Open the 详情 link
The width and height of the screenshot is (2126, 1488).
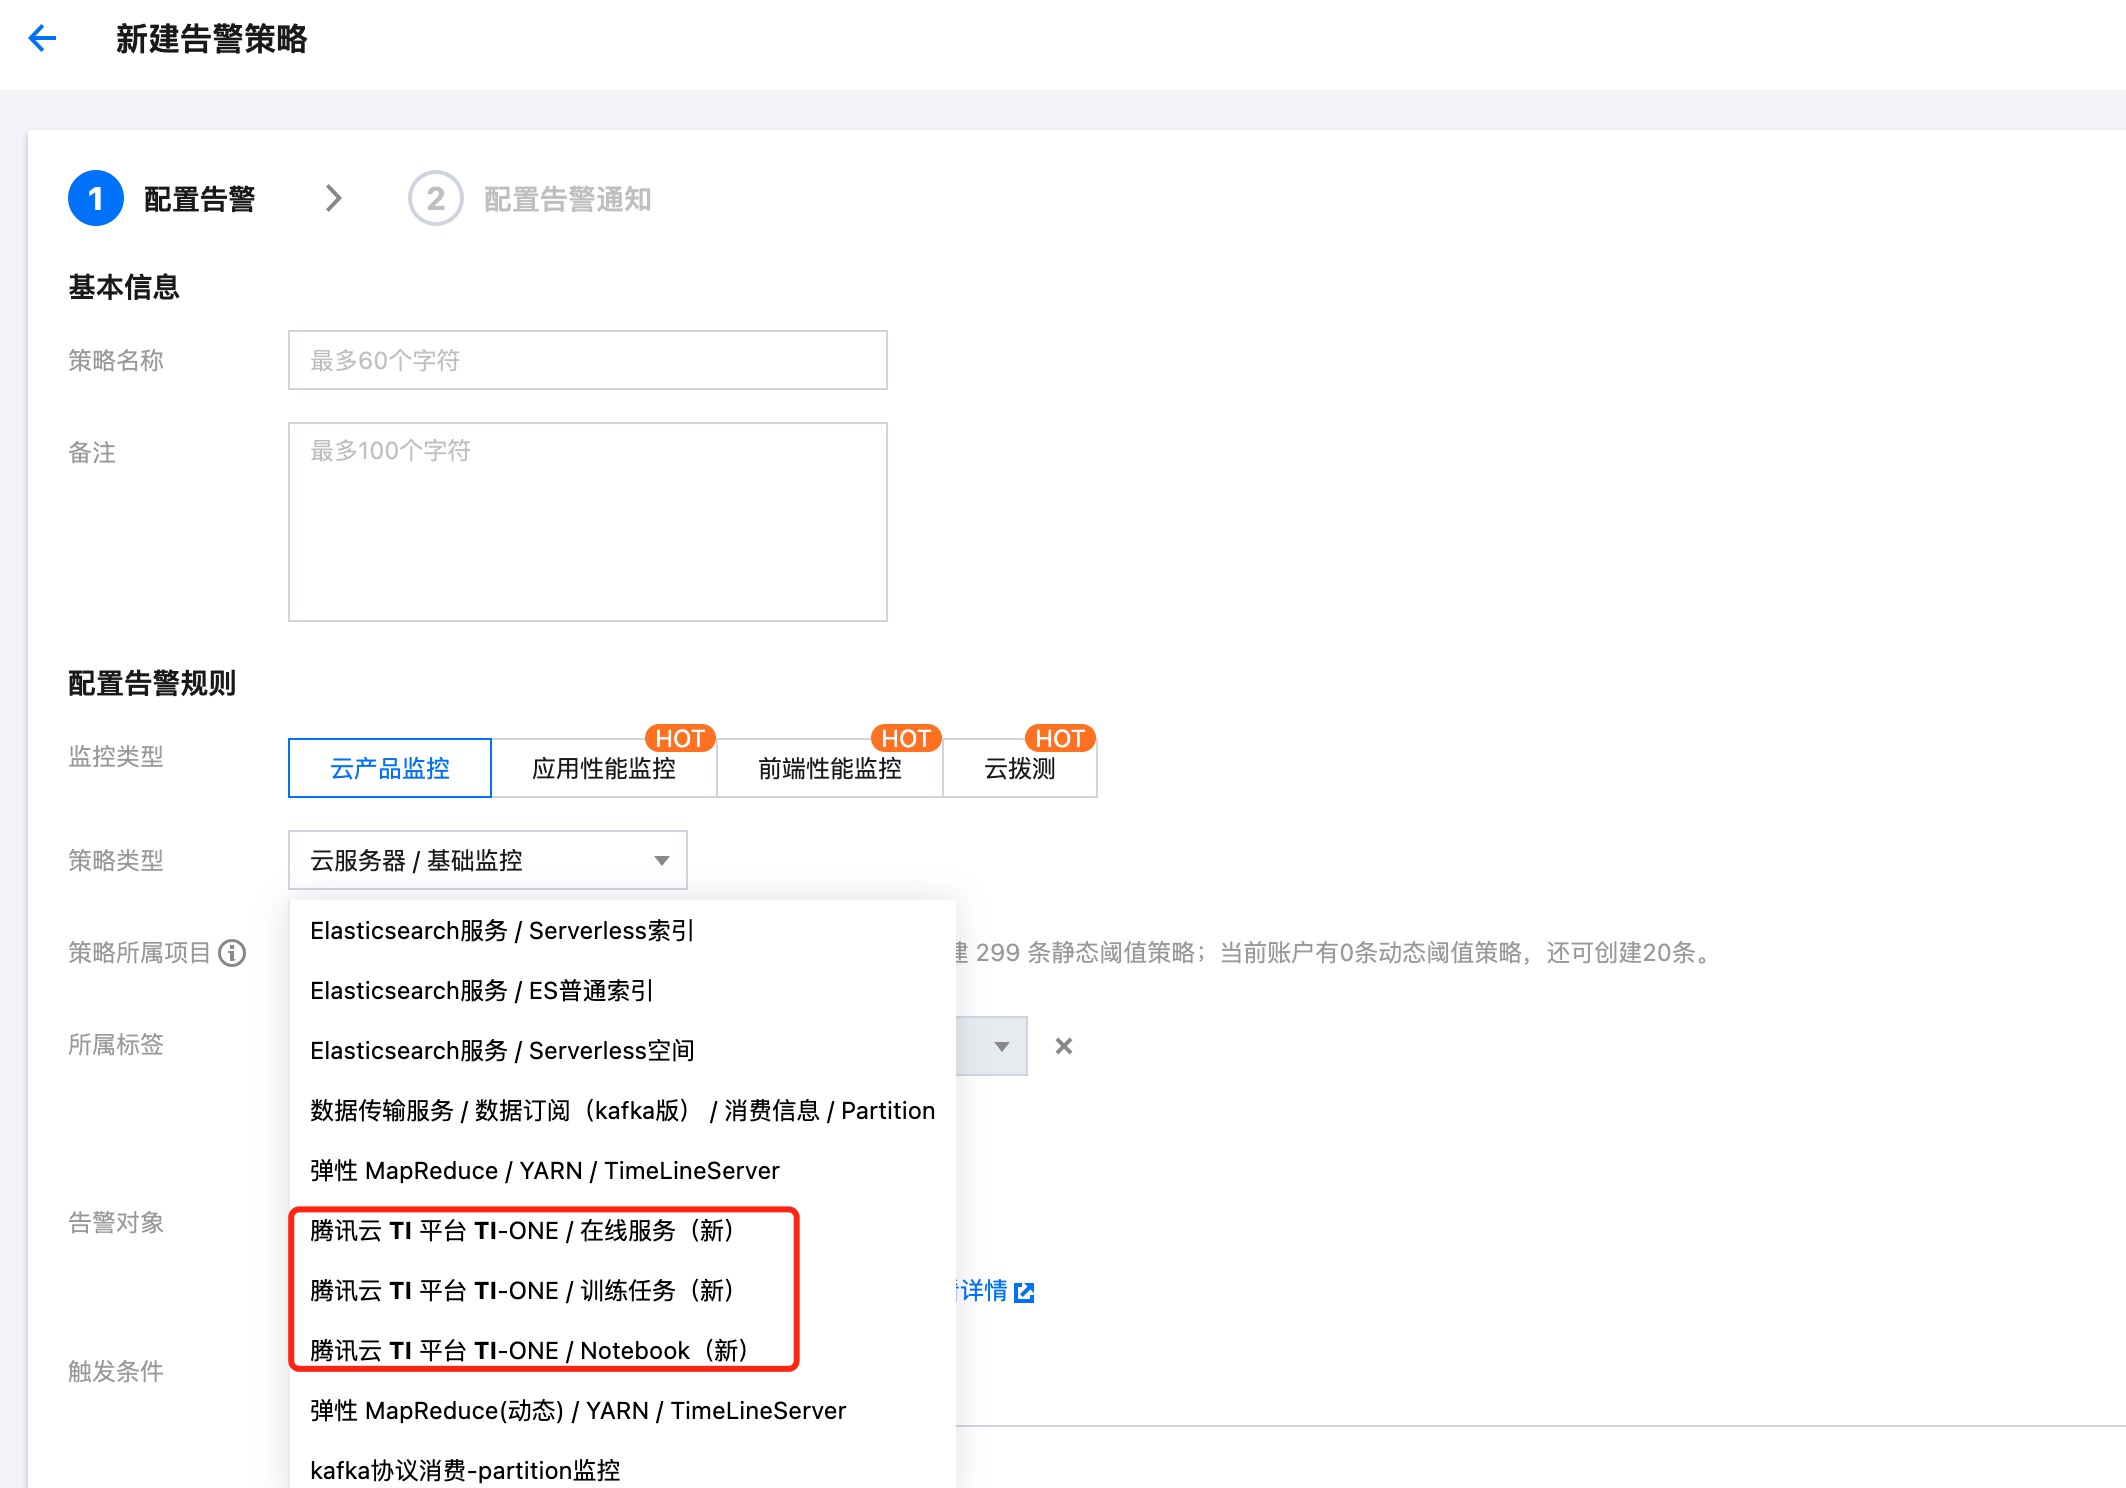point(985,1291)
